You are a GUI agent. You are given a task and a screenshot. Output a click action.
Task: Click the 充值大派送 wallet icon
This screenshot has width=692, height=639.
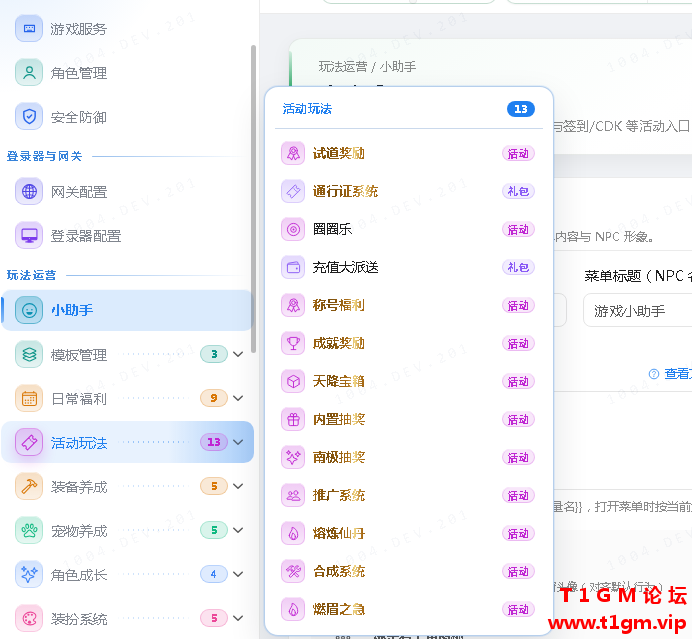tap(293, 267)
